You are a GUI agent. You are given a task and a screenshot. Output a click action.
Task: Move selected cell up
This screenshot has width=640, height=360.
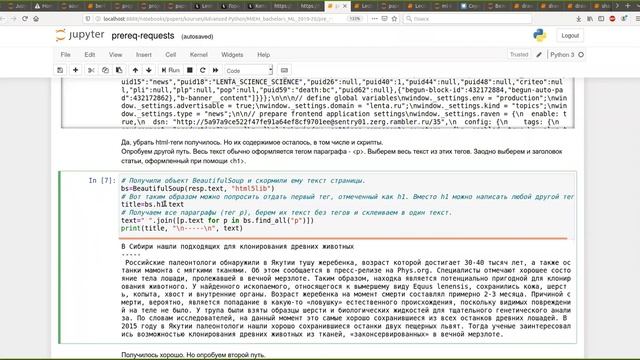pos(135,70)
